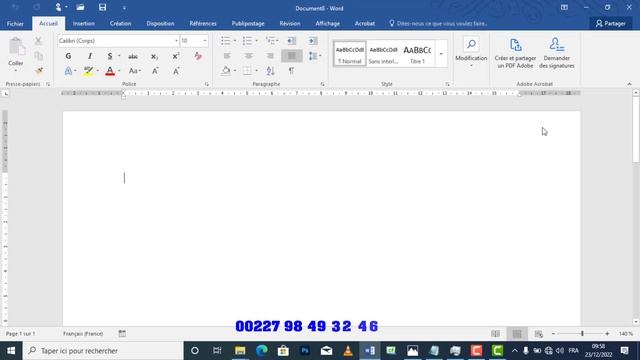Center the text alignment

coord(249,56)
